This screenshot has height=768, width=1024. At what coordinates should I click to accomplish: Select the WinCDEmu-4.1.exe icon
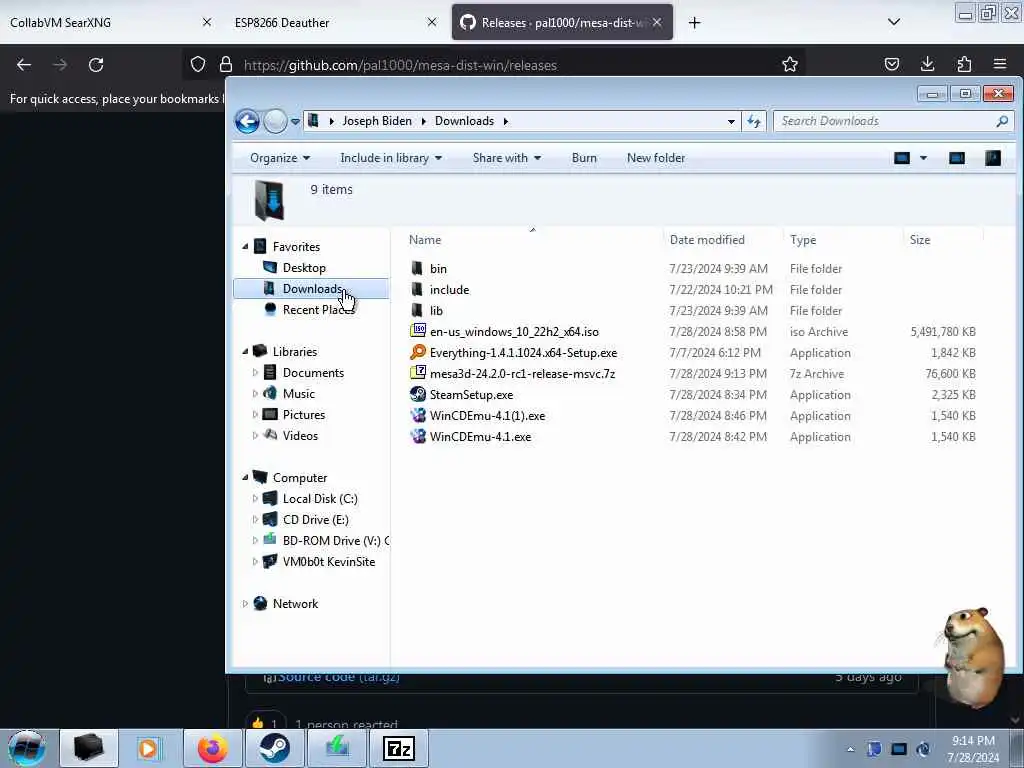[x=418, y=436]
